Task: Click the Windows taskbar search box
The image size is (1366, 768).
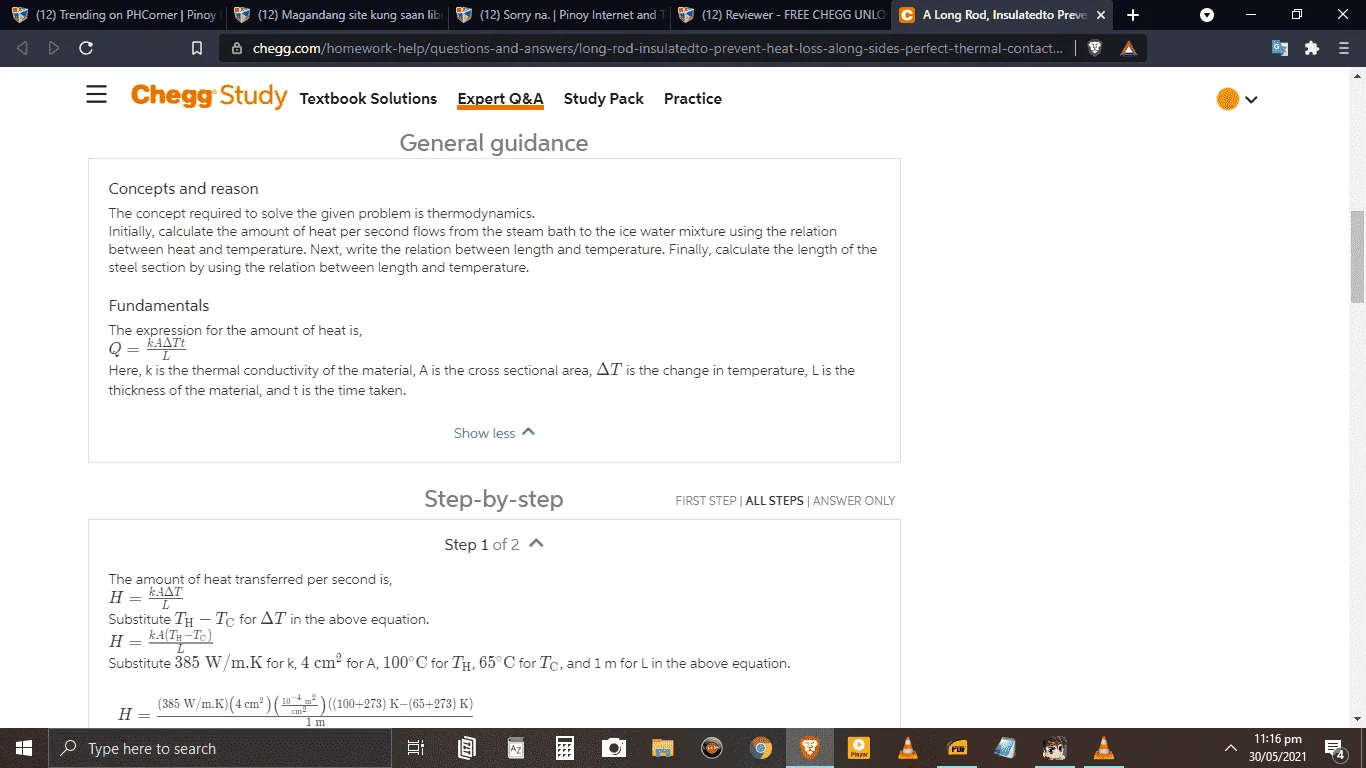Action: [x=219, y=748]
